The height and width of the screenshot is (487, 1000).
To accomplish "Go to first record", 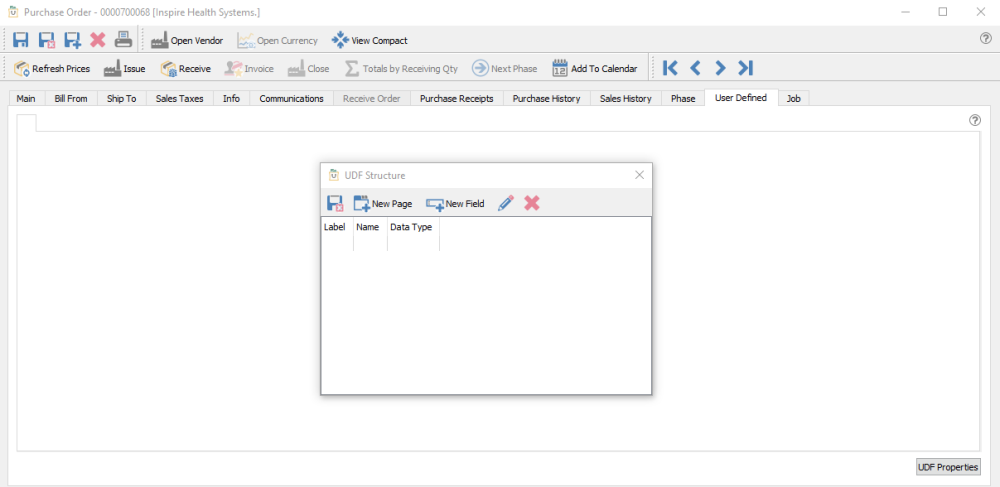I will point(670,68).
